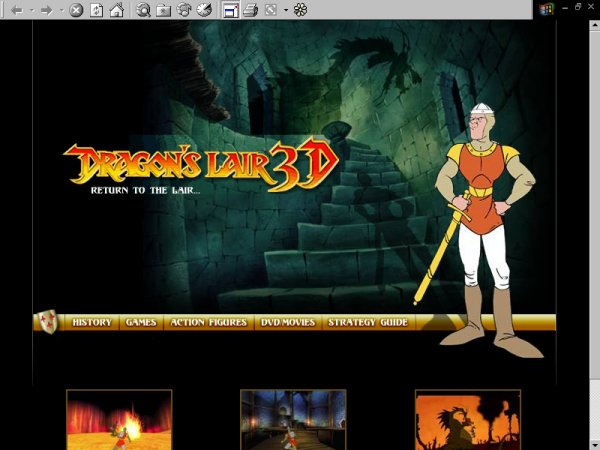
Task: Toggle the Fullscreen window icon
Action: [231, 10]
